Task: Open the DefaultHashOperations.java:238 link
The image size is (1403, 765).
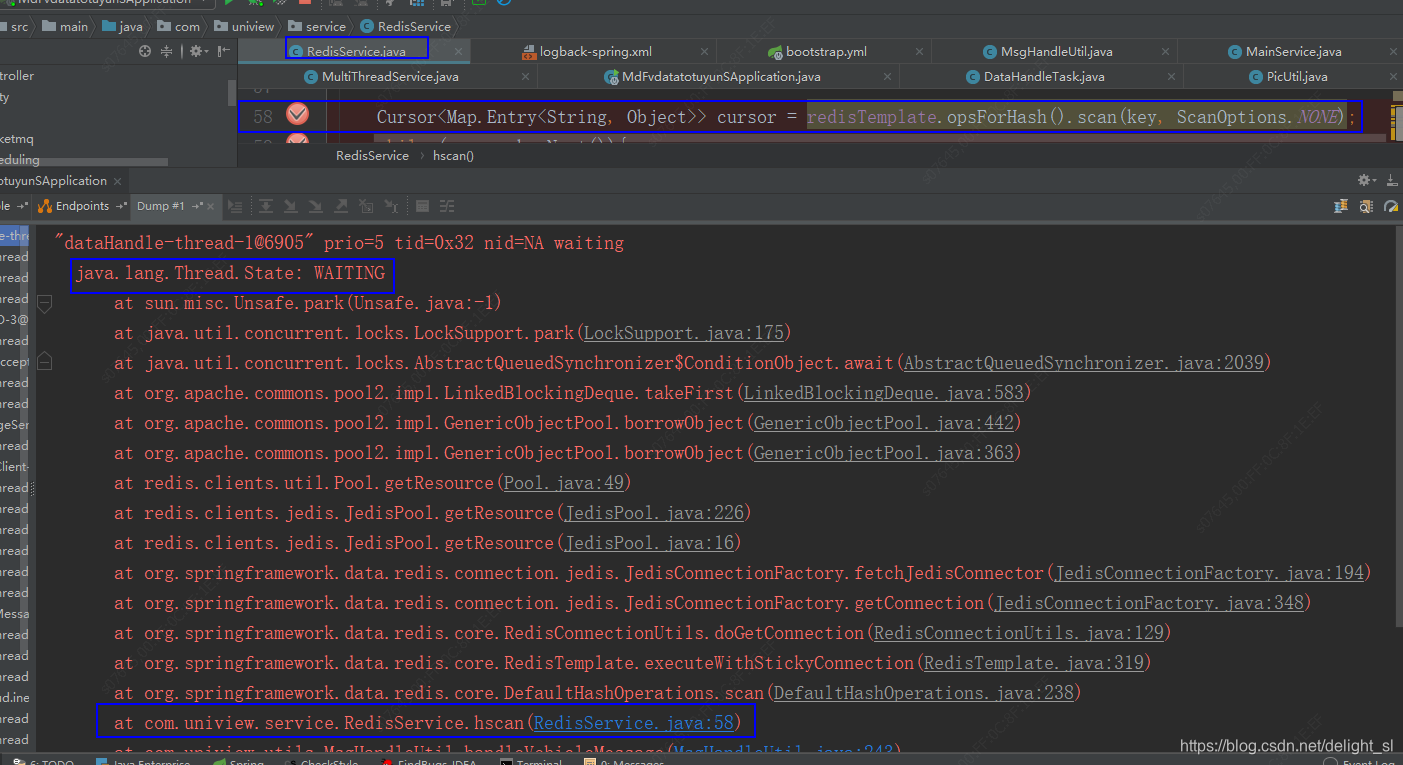Action: click(923, 693)
